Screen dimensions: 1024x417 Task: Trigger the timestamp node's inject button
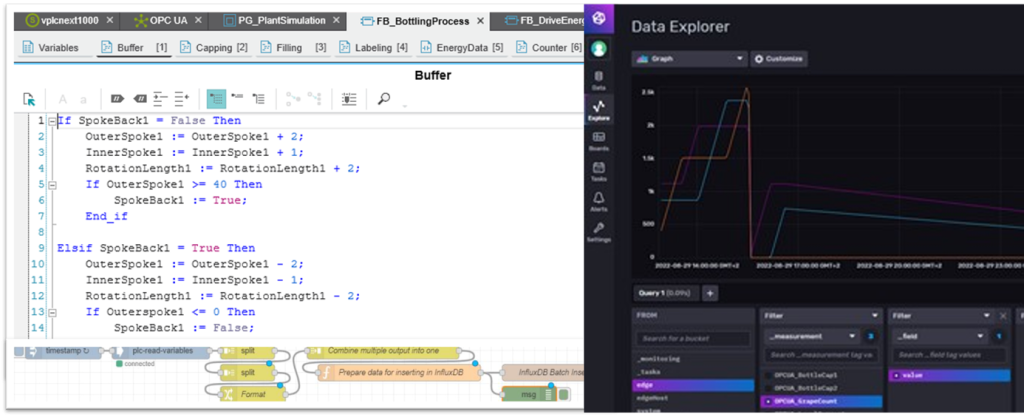coord(20,352)
